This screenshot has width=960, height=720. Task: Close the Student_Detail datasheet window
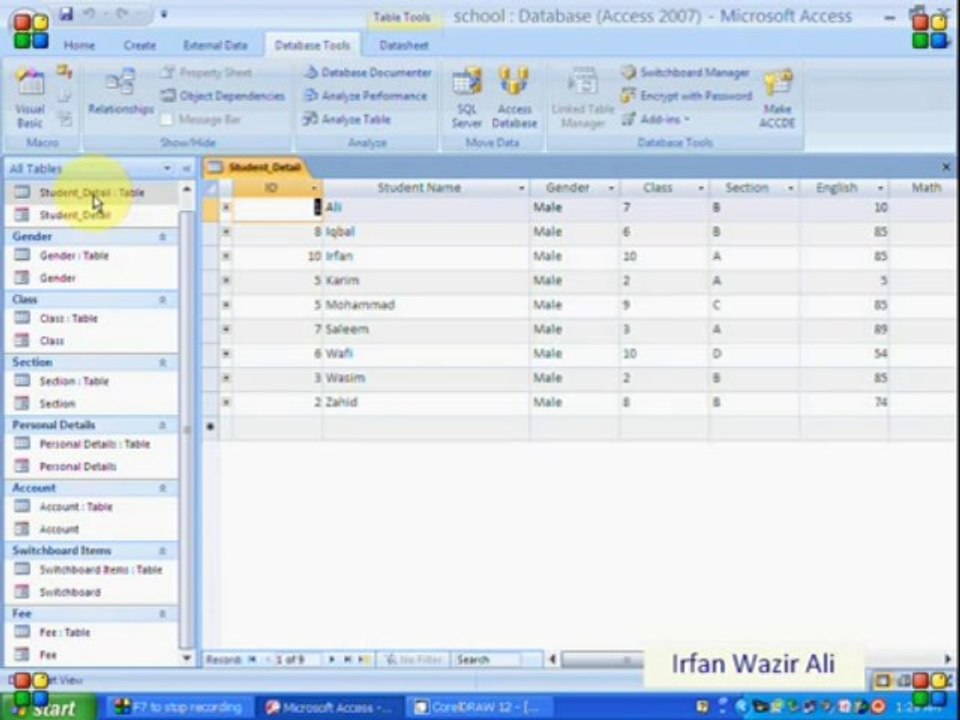(x=946, y=167)
